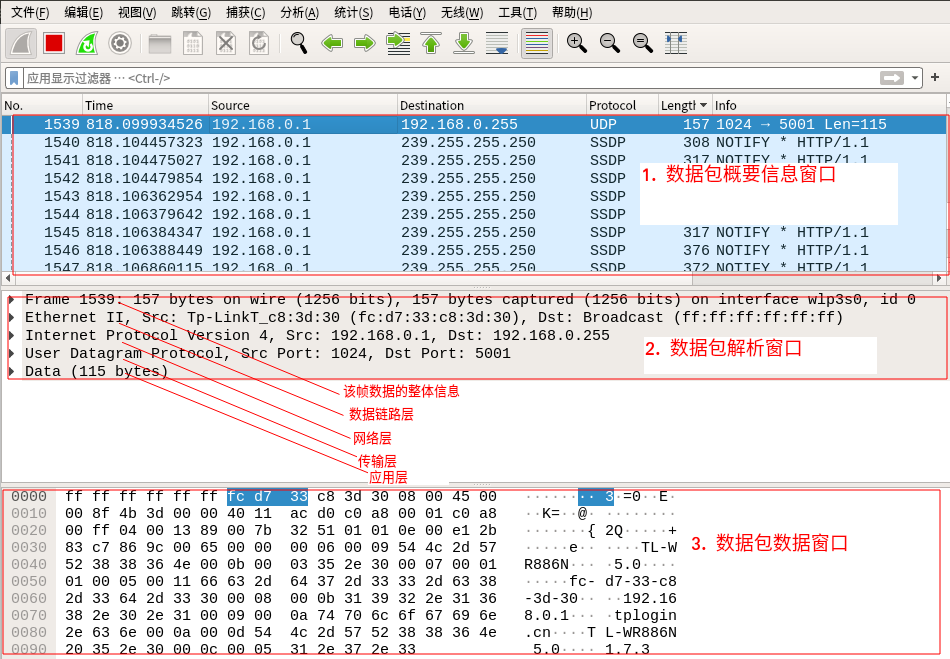Click ASCII text tplogin in hex pane
This screenshot has height=659, width=950.
click(645, 615)
